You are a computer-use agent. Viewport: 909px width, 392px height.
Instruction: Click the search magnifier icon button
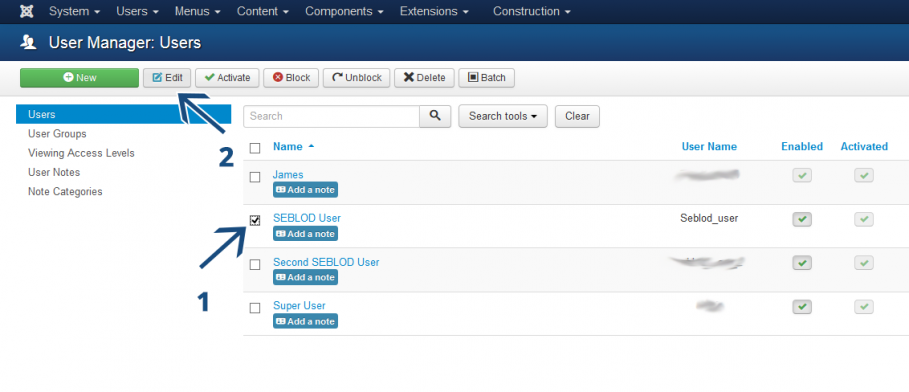[435, 116]
